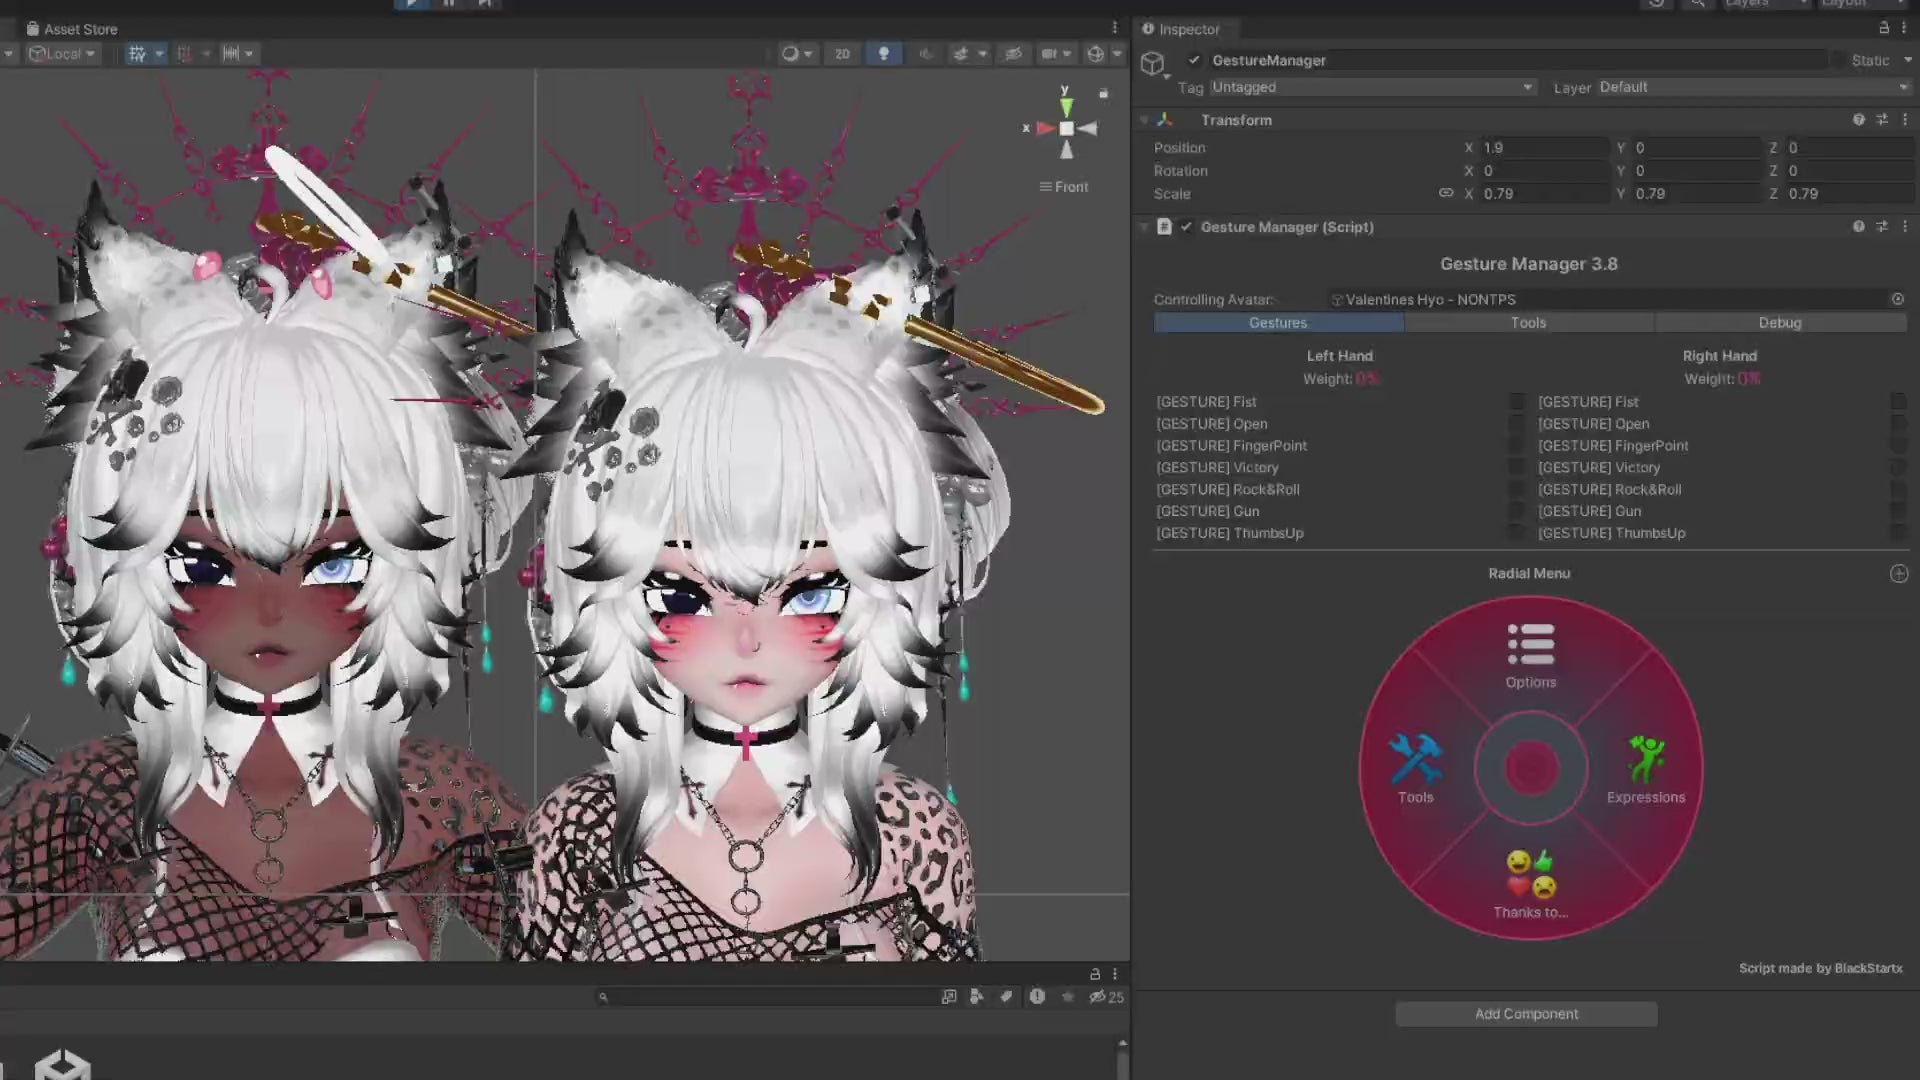This screenshot has width=1920, height=1080.
Task: Switch to the Debug tab
Action: tap(1779, 323)
